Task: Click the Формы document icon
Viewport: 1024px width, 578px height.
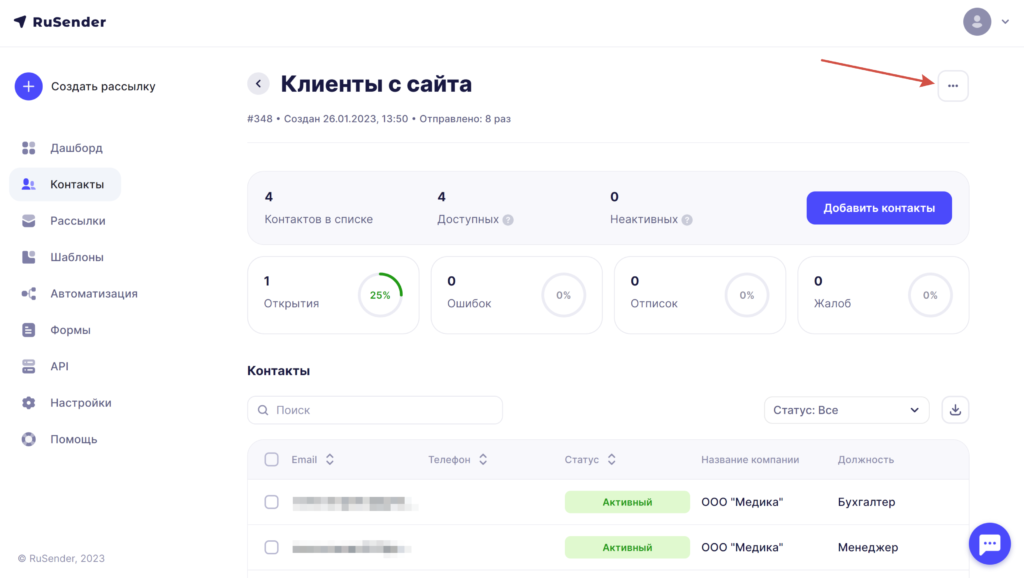Action: [x=29, y=330]
